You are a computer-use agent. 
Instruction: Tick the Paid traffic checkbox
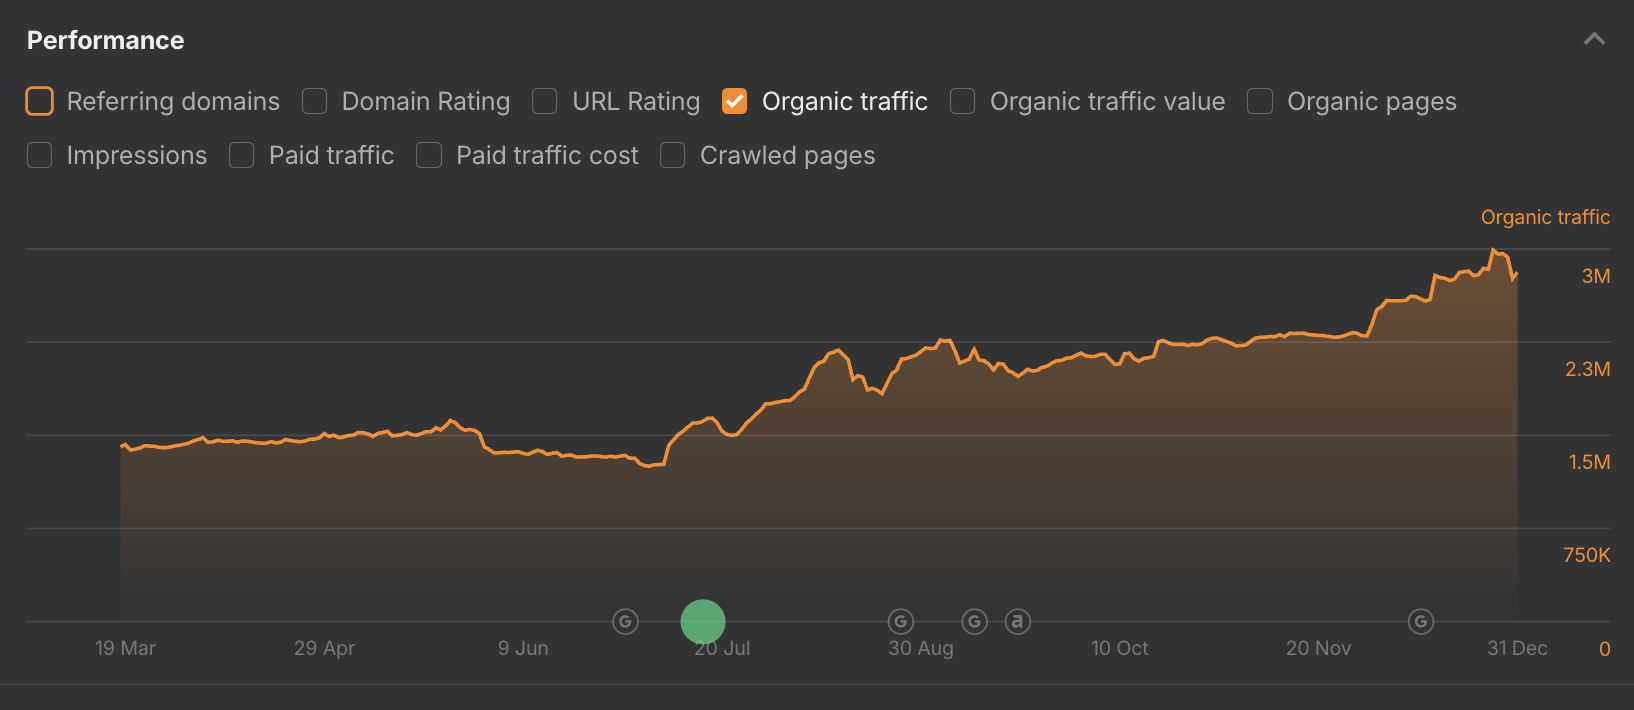(x=241, y=155)
